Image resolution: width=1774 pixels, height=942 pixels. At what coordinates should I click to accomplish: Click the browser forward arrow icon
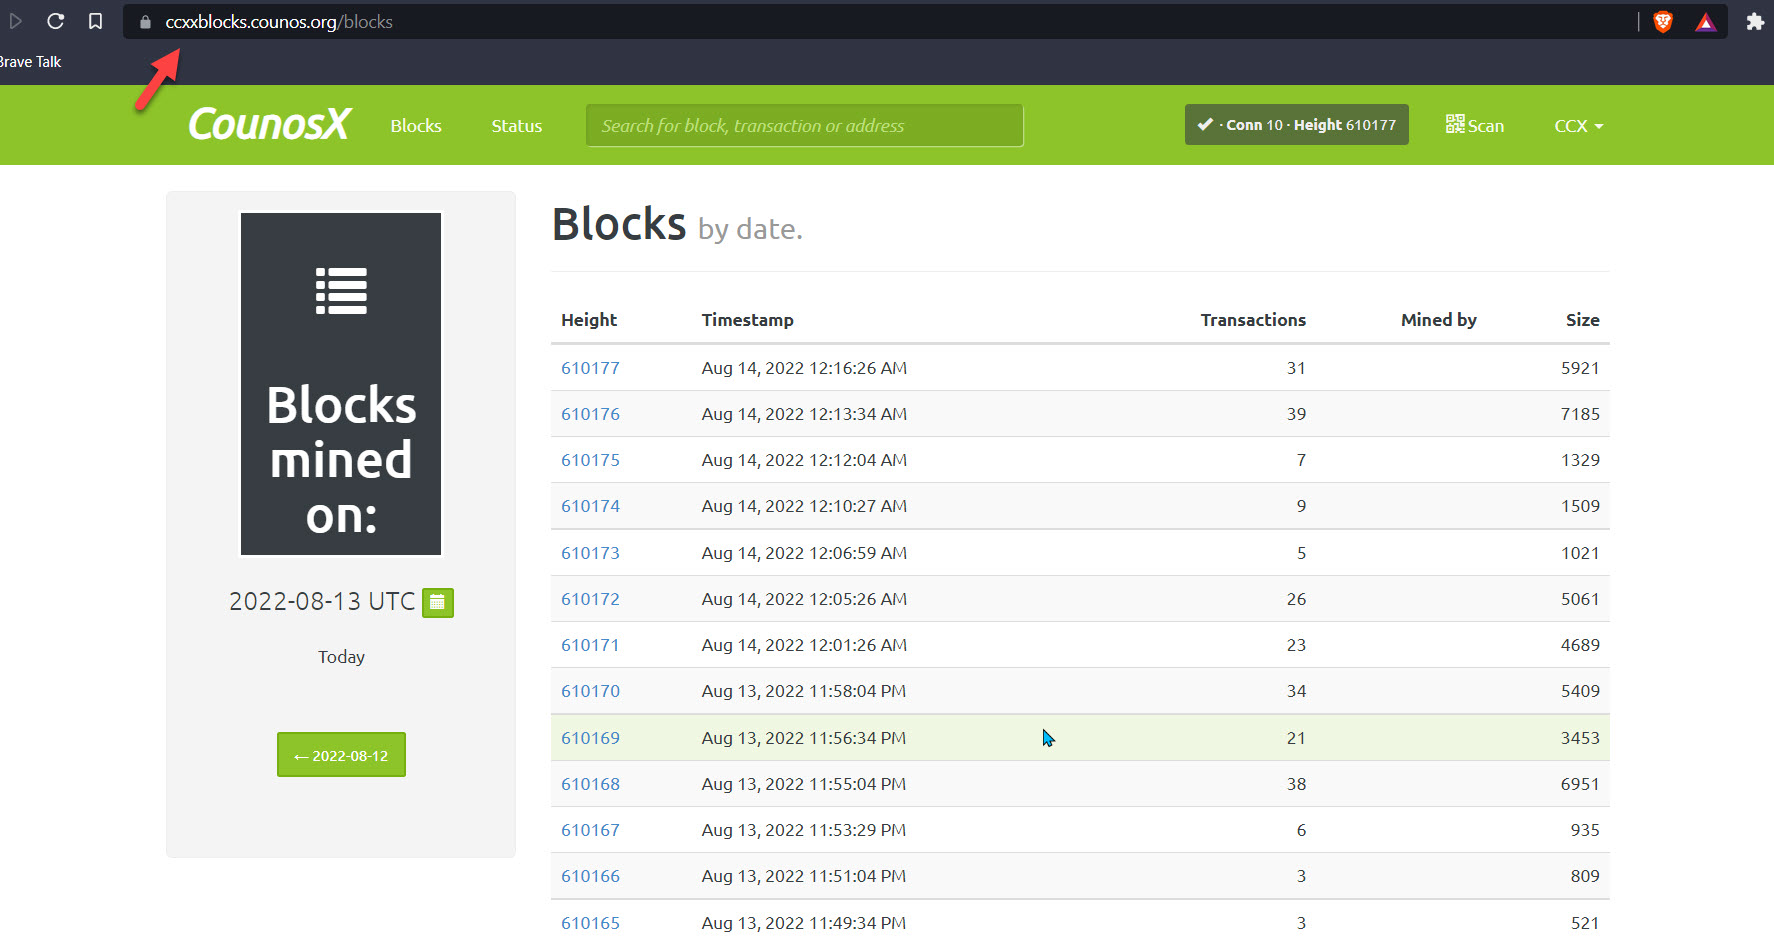click(15, 21)
